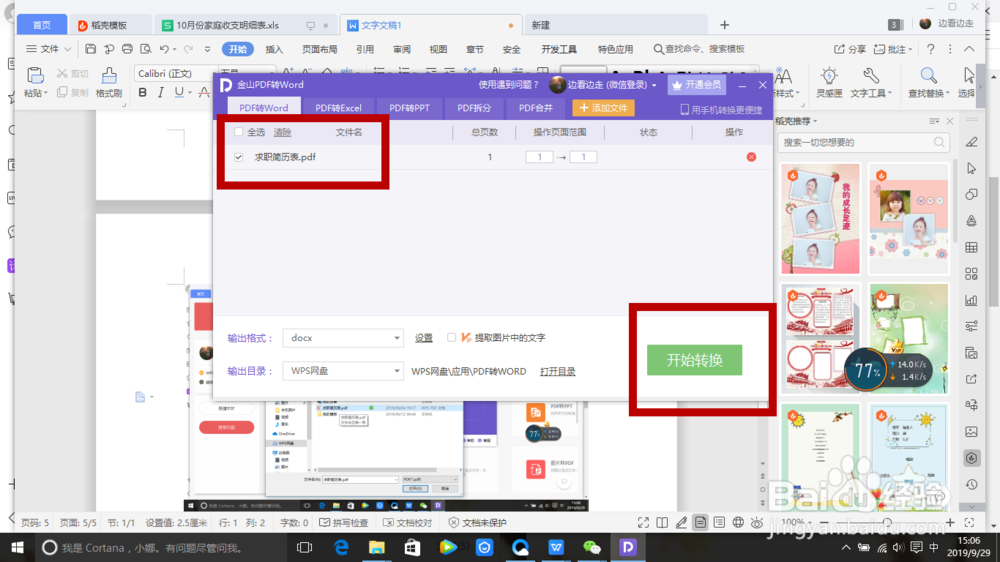
Task: Switch to the PDF转Excel tab
Action: (x=338, y=108)
